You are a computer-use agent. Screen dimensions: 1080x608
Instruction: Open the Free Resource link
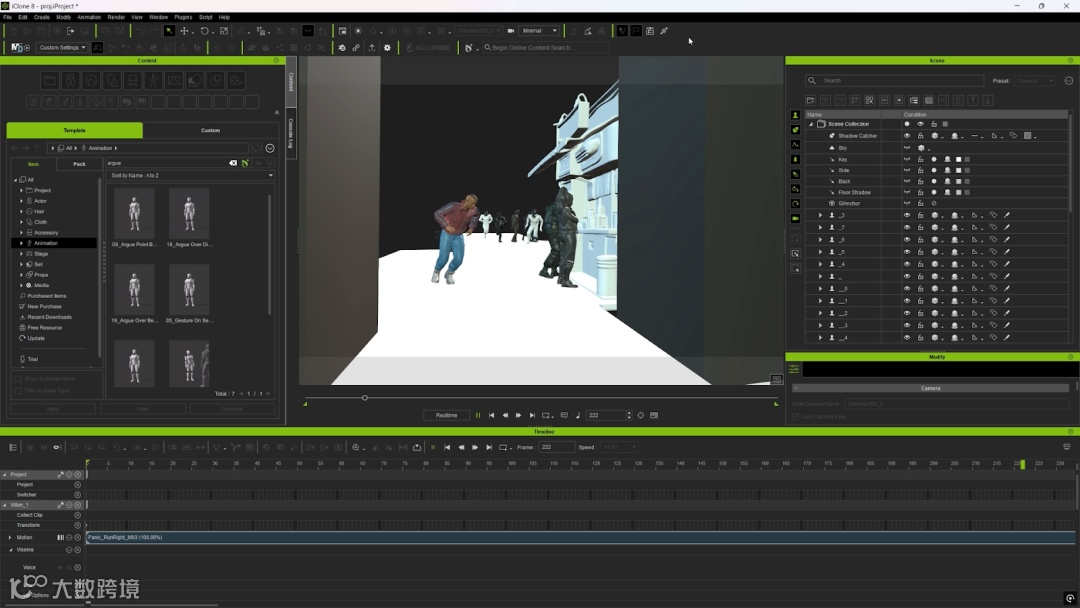44,328
